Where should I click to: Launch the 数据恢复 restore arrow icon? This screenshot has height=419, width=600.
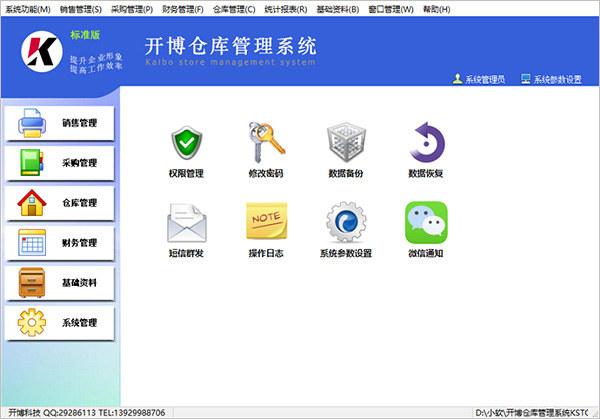pos(426,142)
